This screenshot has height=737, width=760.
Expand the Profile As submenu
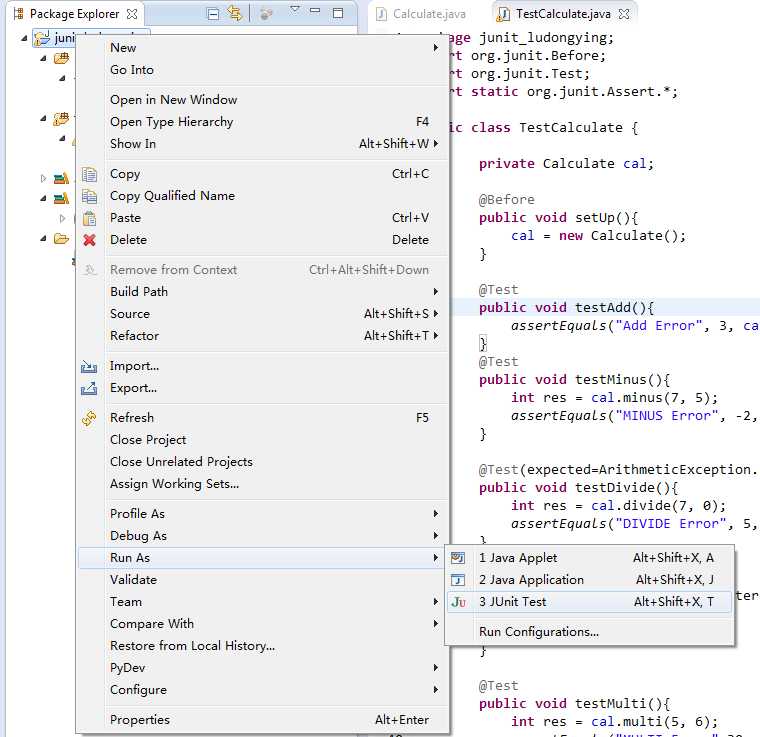pyautogui.click(x=263, y=514)
